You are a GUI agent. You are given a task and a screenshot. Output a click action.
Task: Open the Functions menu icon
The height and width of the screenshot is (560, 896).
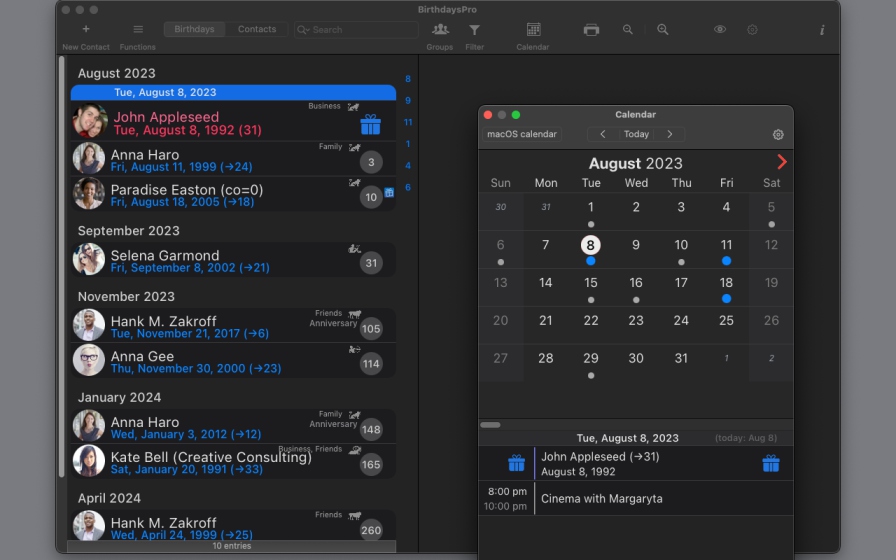pyautogui.click(x=138, y=29)
